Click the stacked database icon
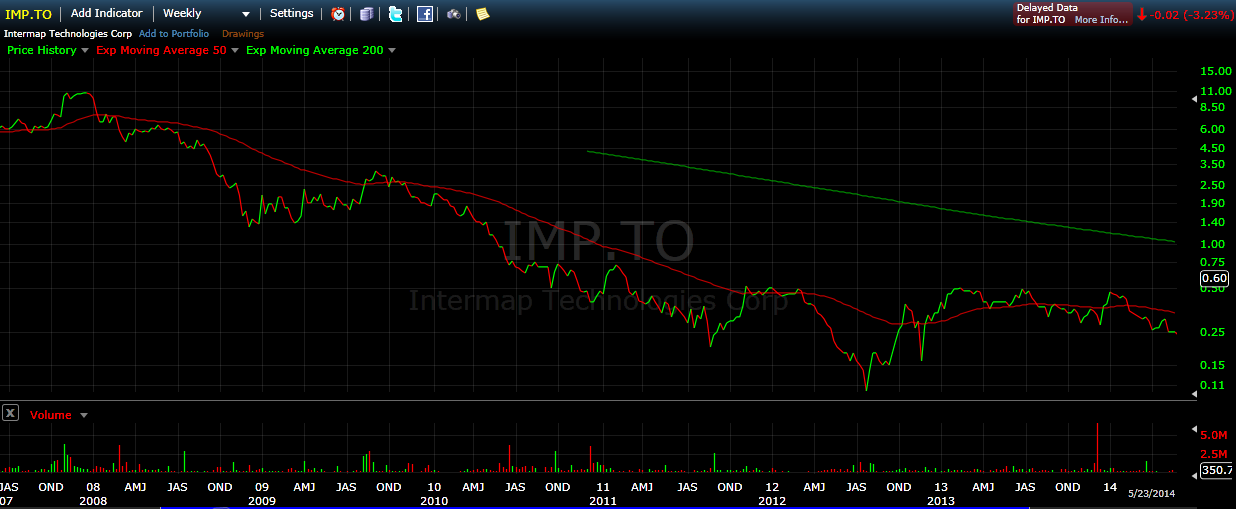The height and width of the screenshot is (509, 1236). 367,14
